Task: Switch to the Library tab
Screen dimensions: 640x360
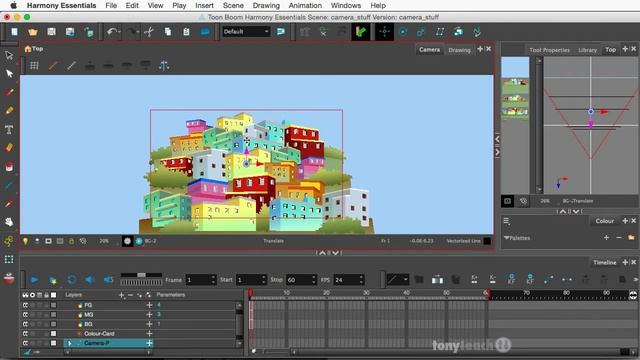Action: point(587,50)
